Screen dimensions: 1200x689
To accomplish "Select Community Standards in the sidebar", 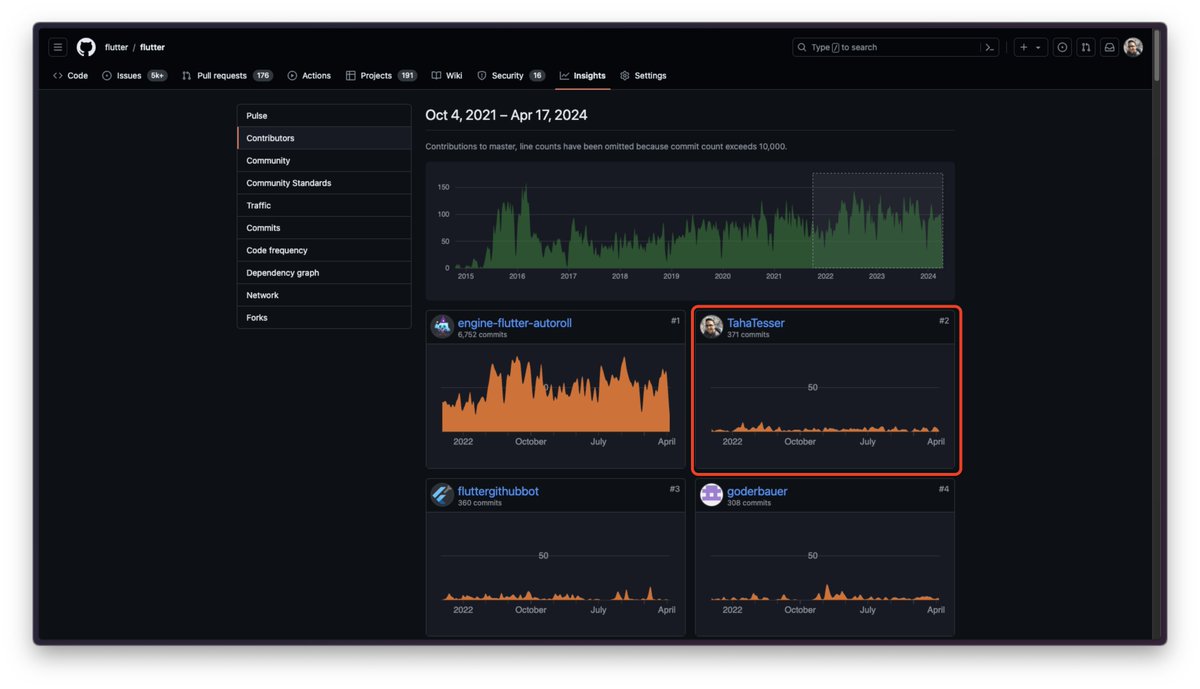I will tap(324, 183).
